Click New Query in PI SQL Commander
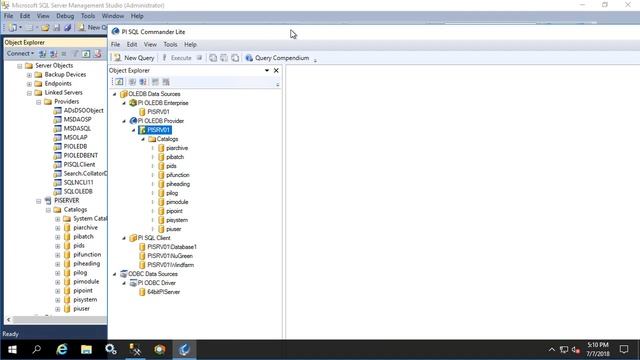Image resolution: width=640 pixels, height=360 pixels. [134, 58]
